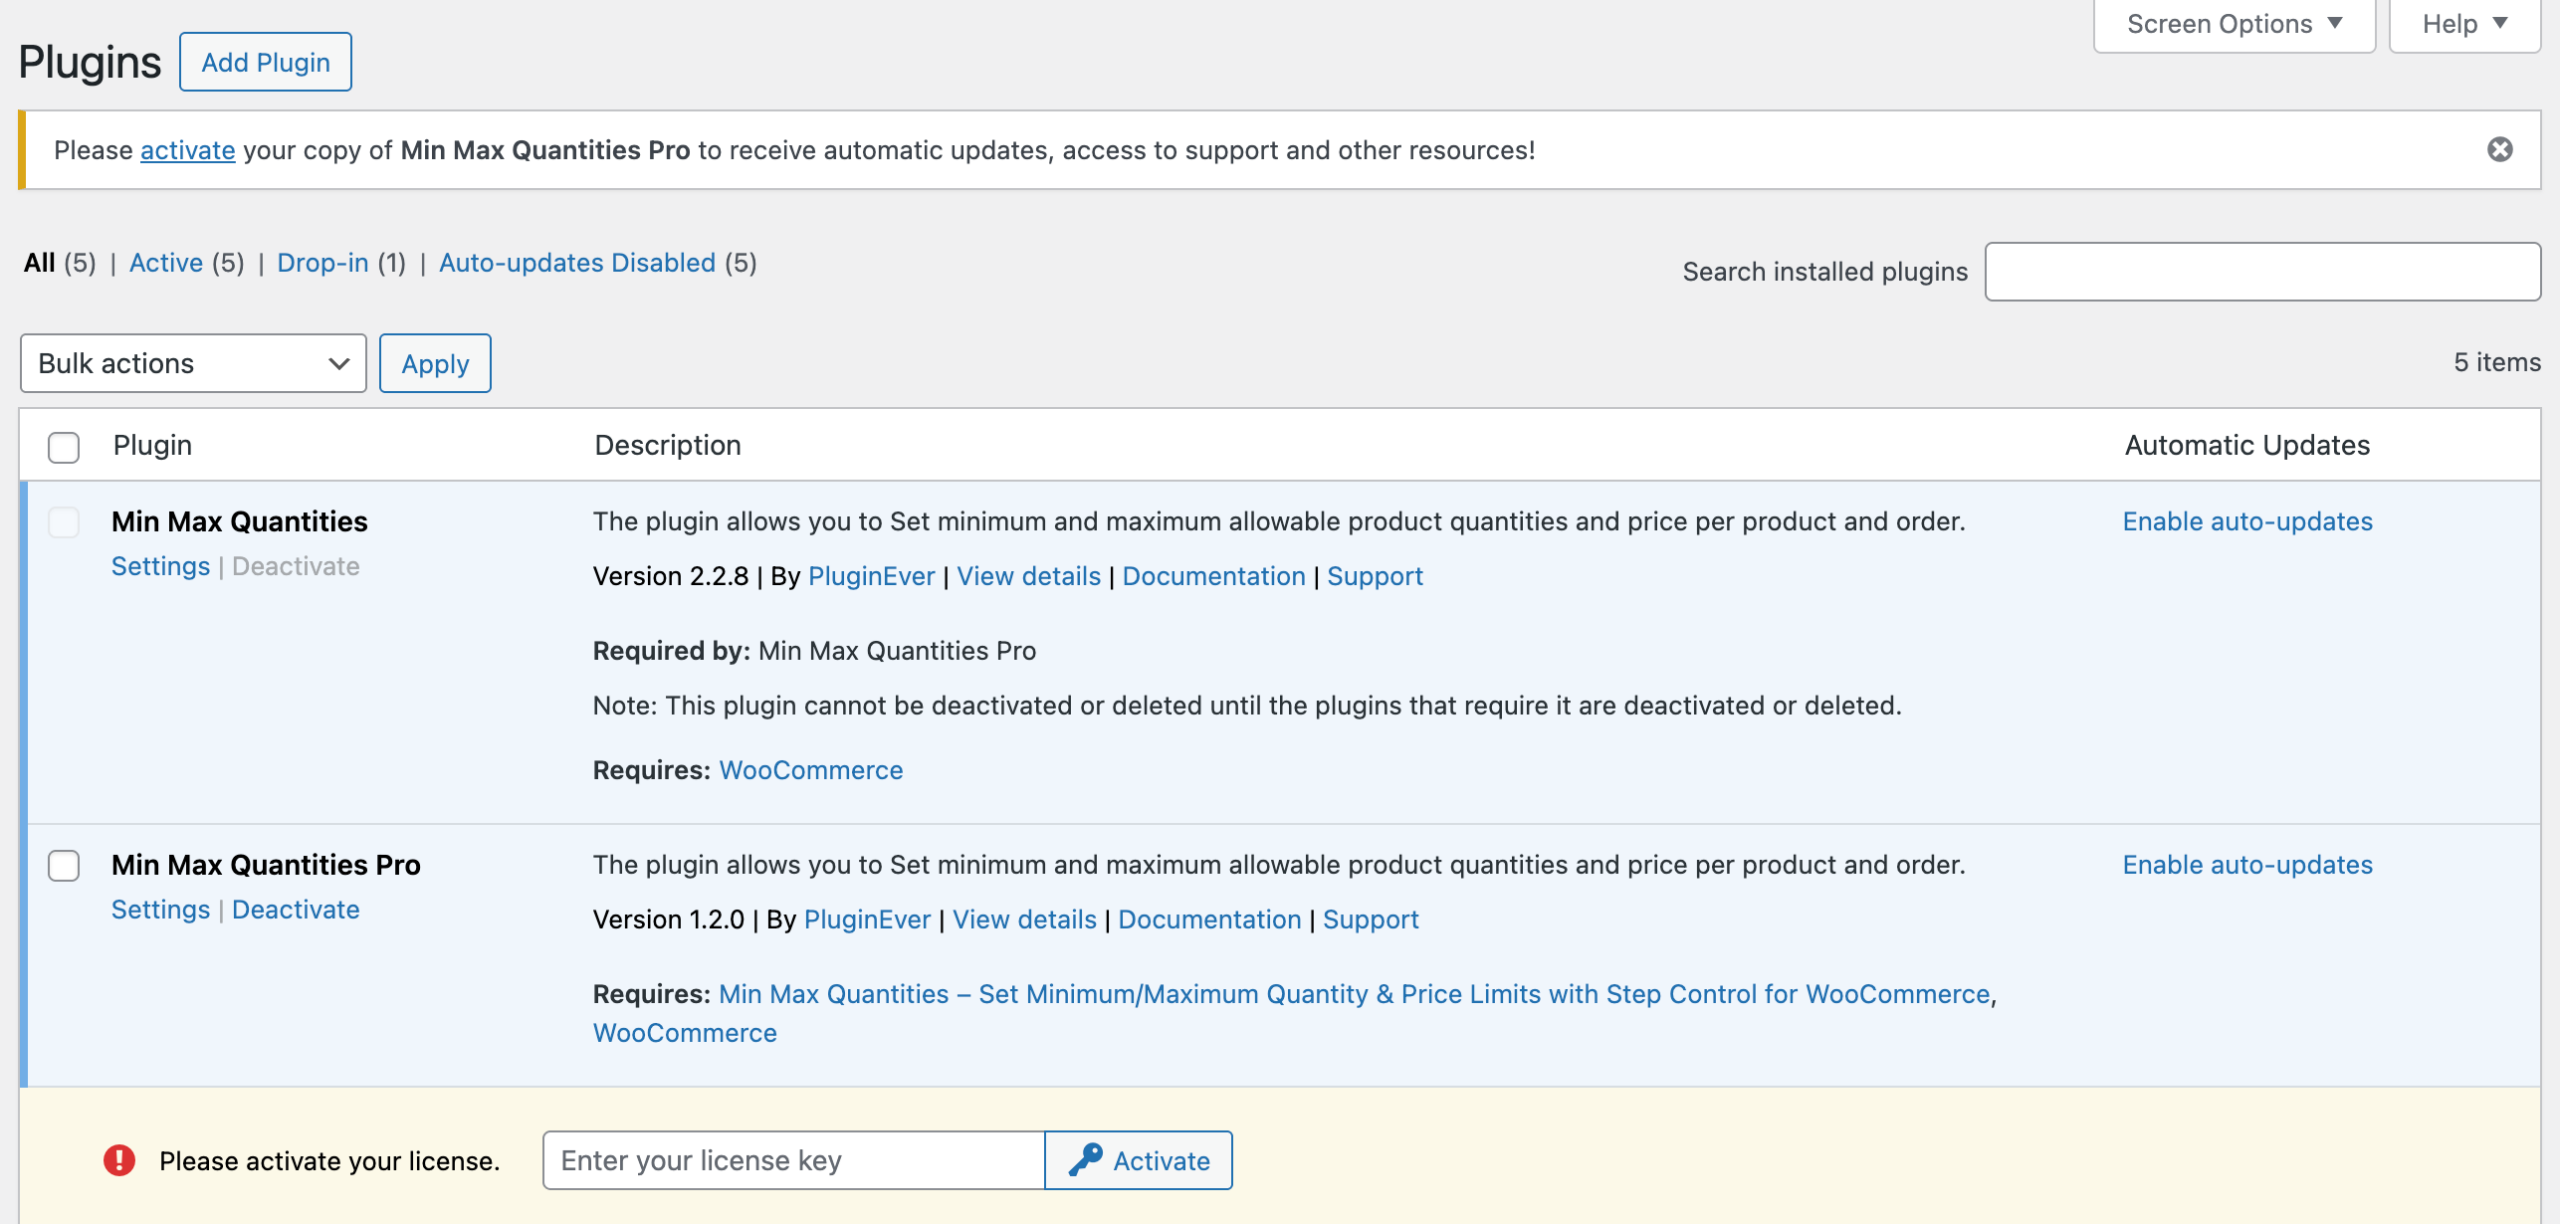The width and height of the screenshot is (2560, 1224).
Task: Click the red license warning icon
Action: (119, 1160)
